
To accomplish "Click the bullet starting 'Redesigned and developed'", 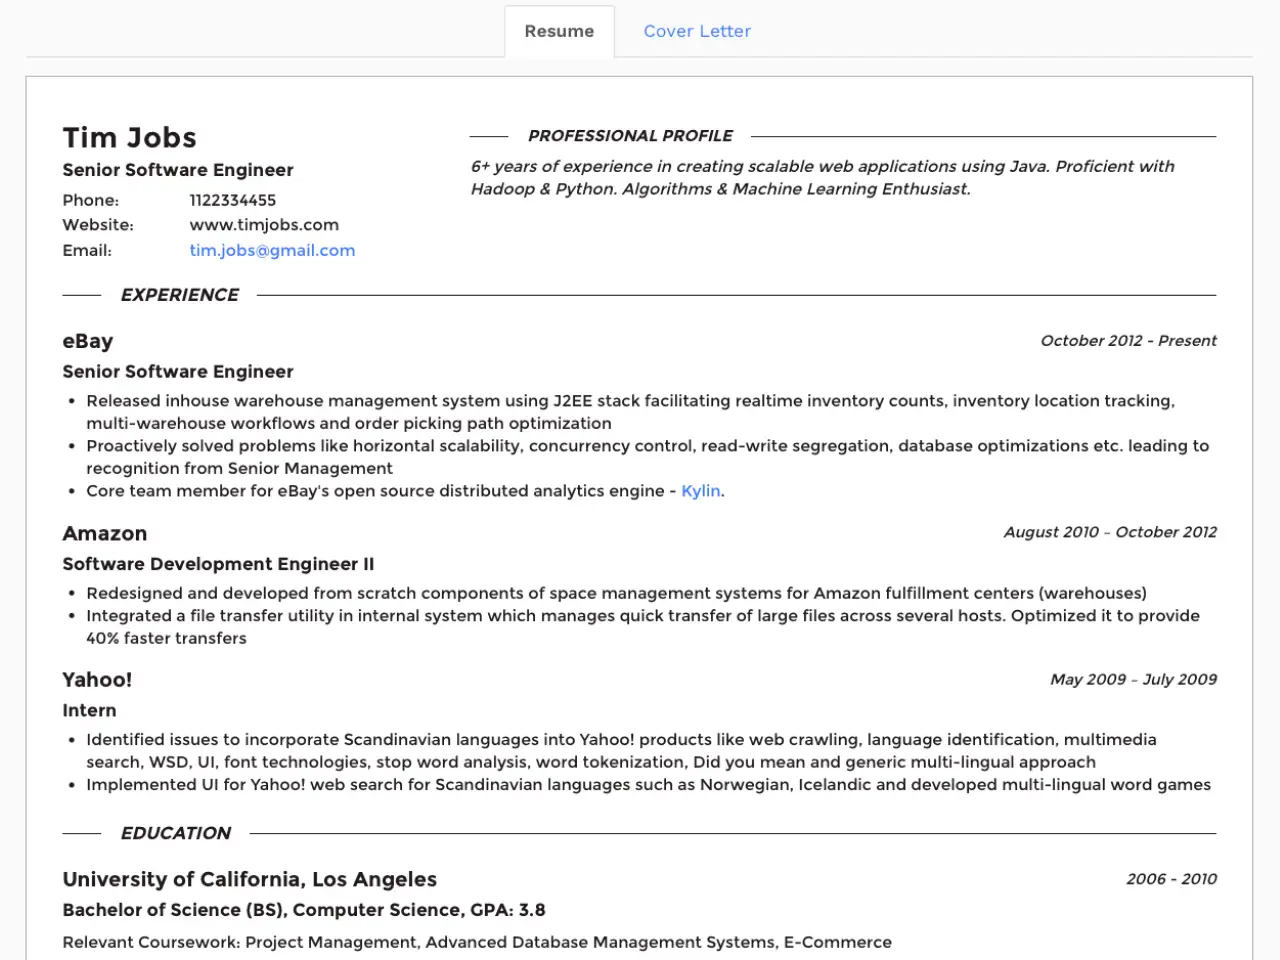I will (x=616, y=593).
